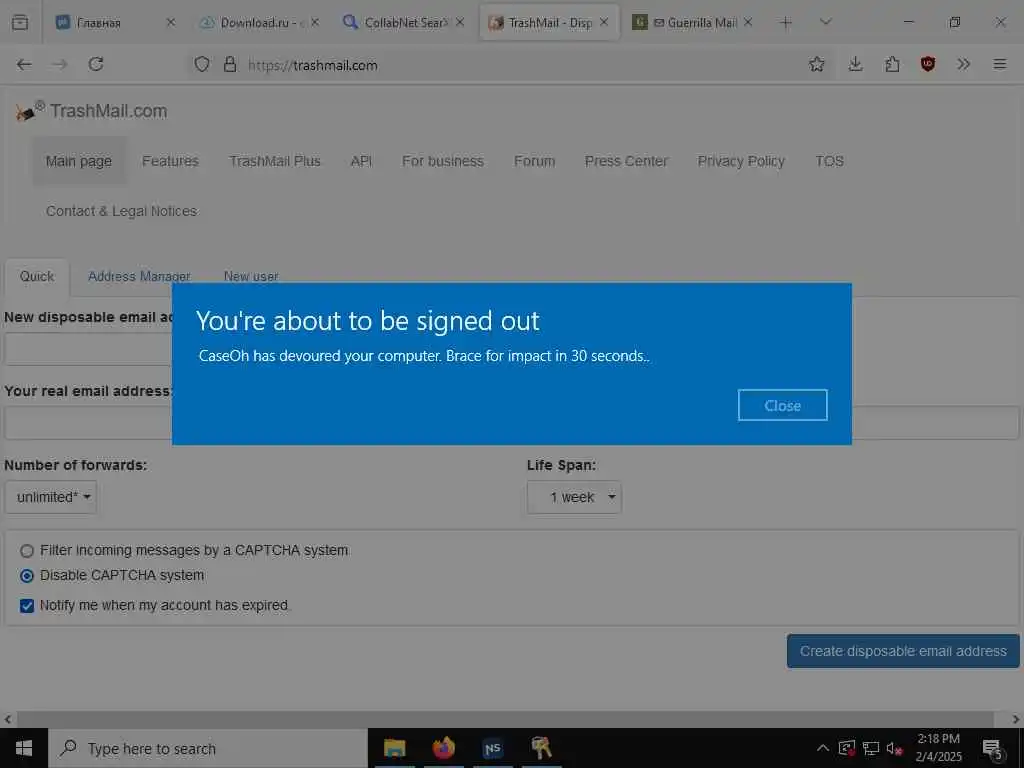Reload the current page
The width and height of the screenshot is (1024, 768).
[96, 64]
